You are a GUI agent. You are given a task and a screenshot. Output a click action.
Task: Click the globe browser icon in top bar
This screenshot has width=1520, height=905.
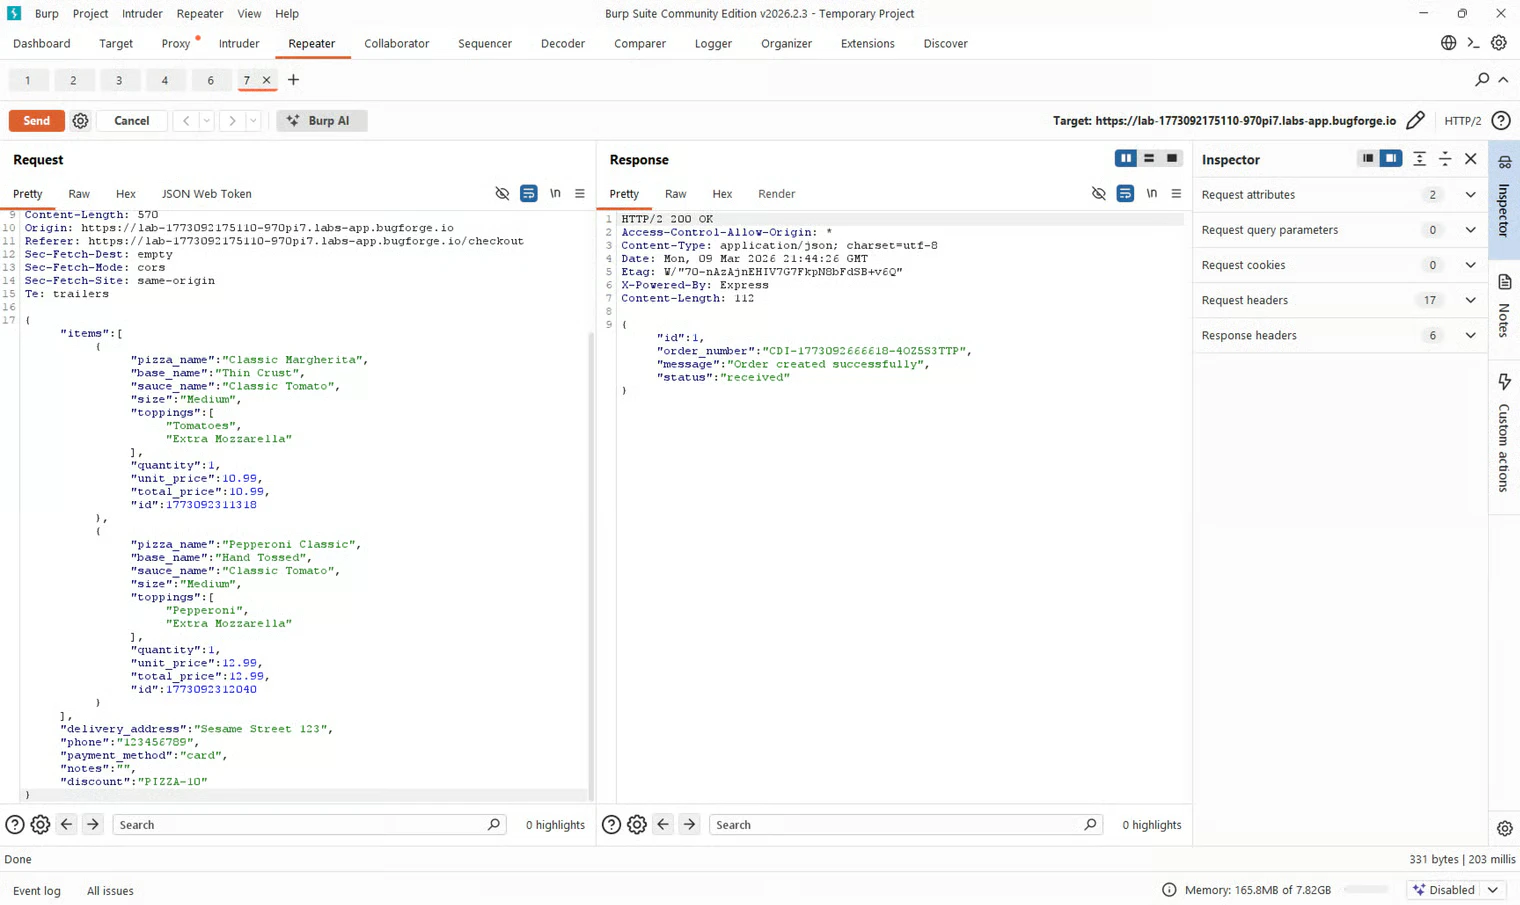[x=1448, y=43]
